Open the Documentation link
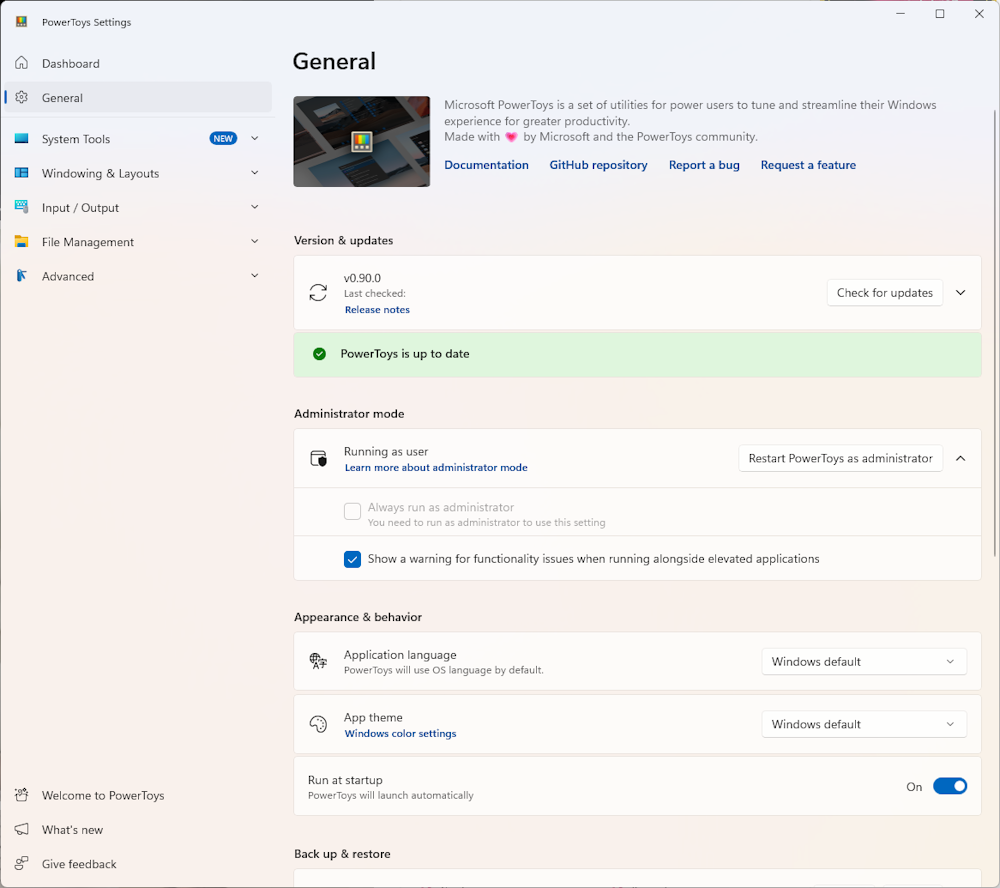This screenshot has height=888, width=1000. coord(487,165)
